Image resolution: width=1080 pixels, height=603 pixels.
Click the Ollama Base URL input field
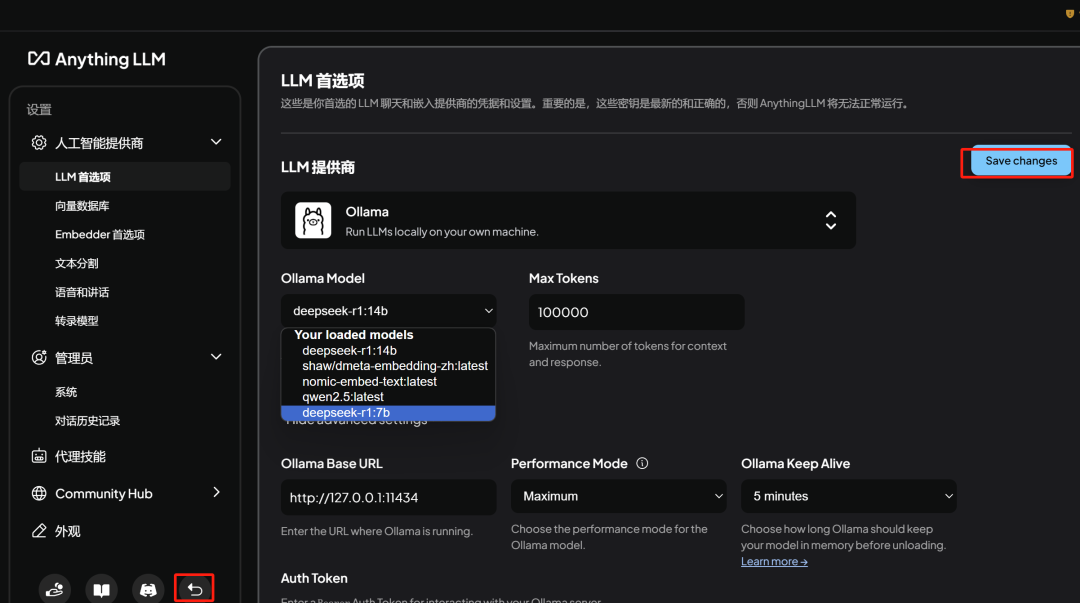click(388, 498)
